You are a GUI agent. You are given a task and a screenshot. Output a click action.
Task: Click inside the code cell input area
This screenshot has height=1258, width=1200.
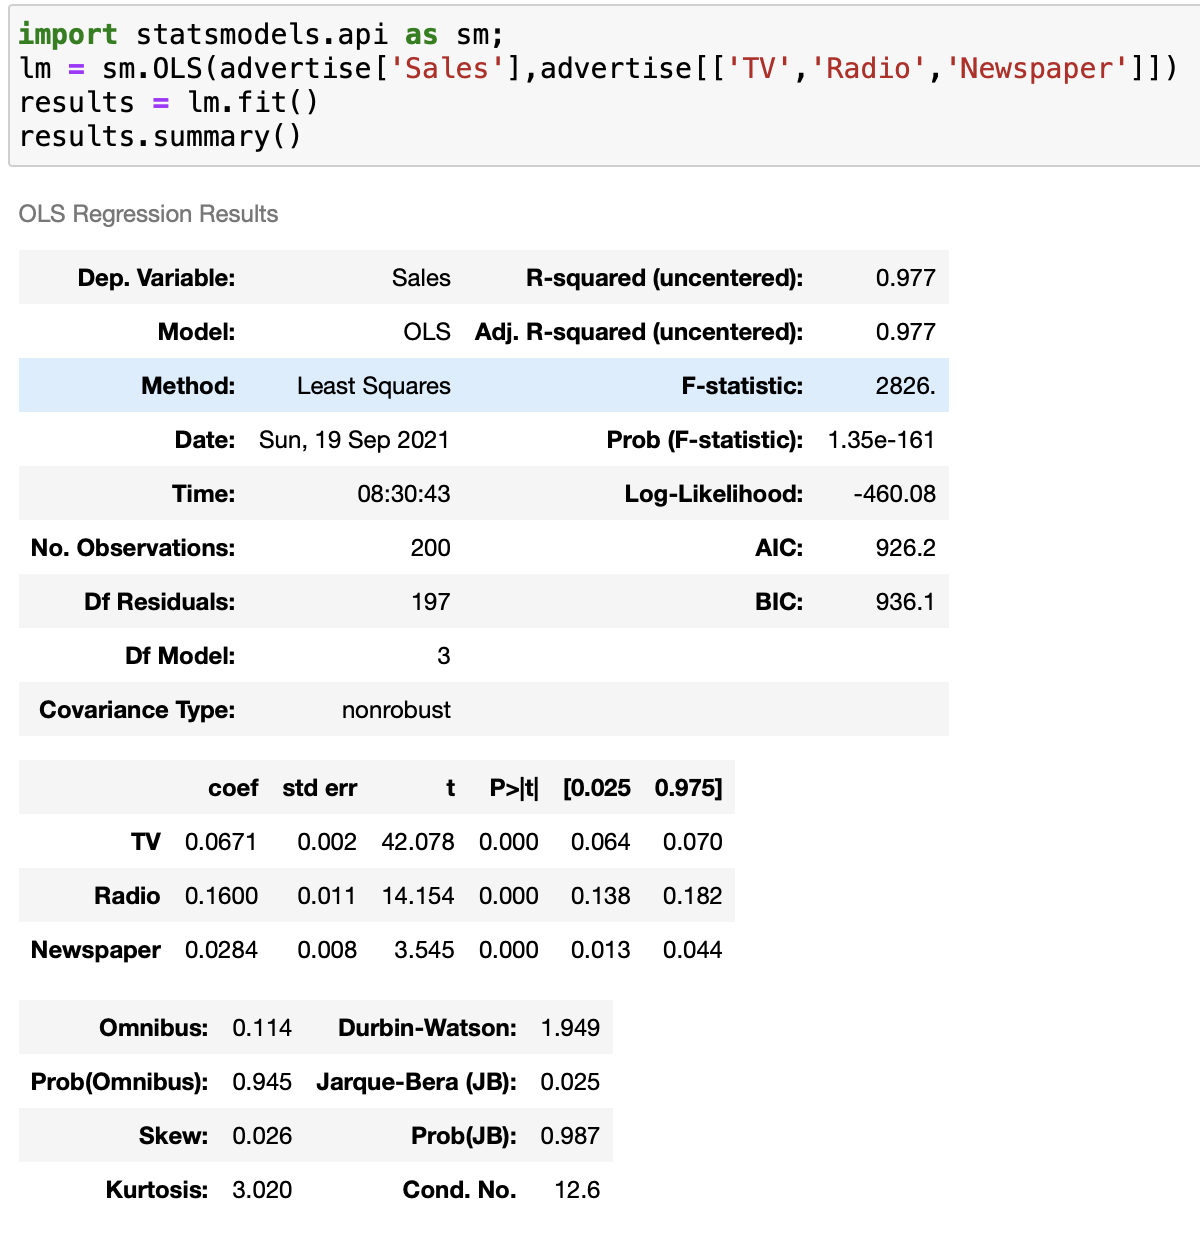[x=604, y=86]
